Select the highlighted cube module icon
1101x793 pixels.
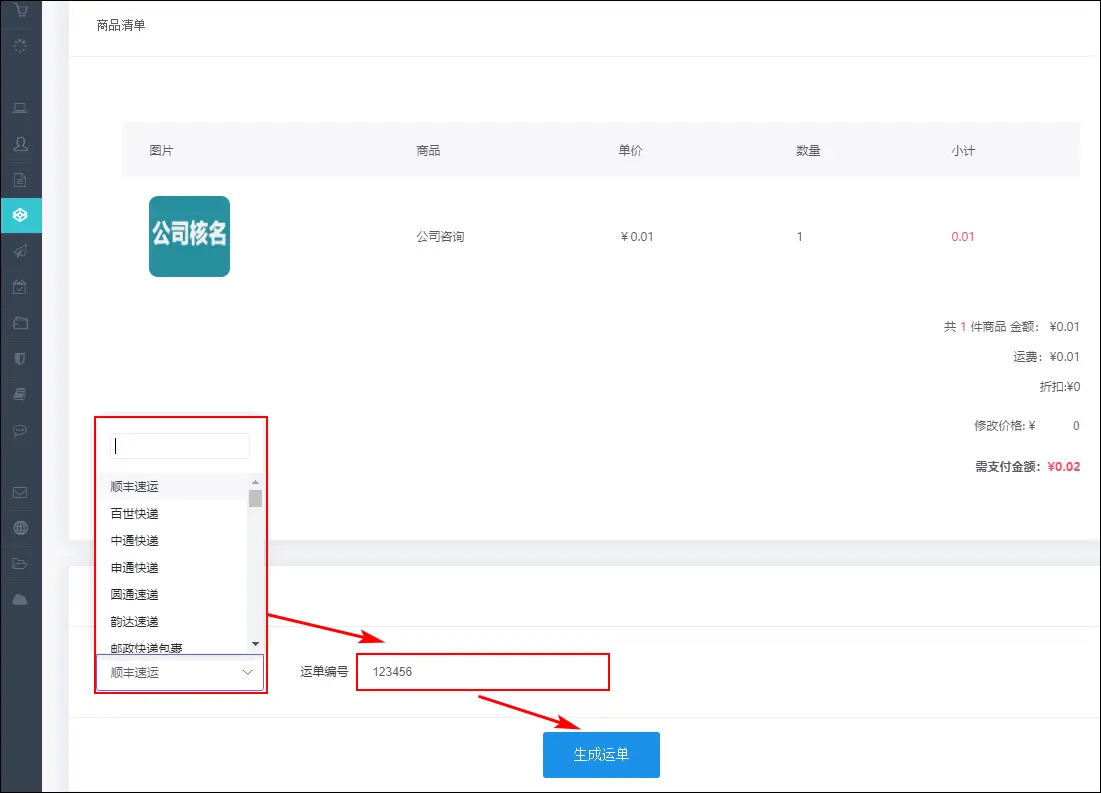(x=20, y=215)
